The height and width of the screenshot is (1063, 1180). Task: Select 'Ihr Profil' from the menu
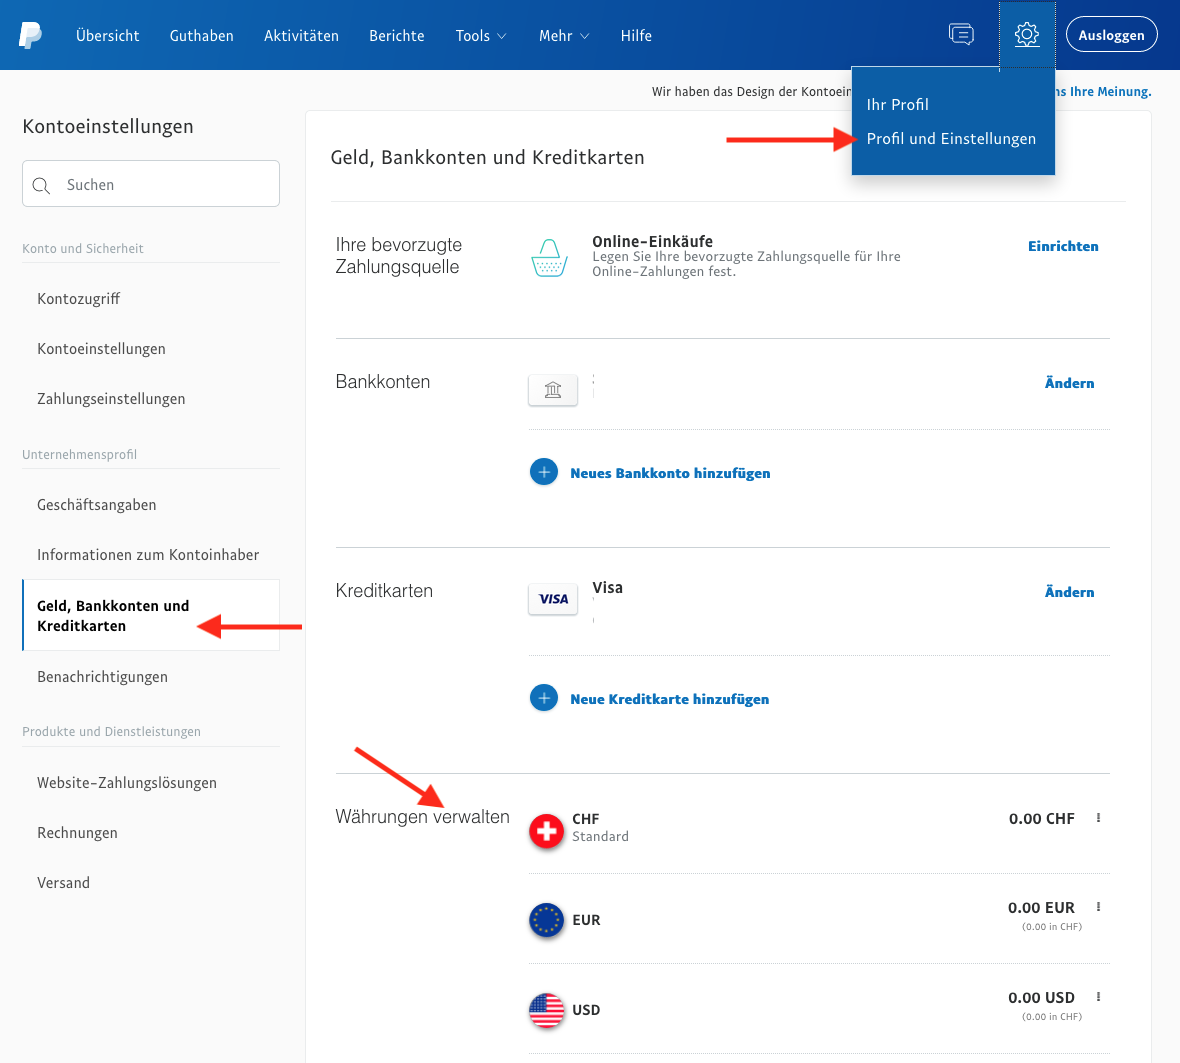[x=896, y=104]
